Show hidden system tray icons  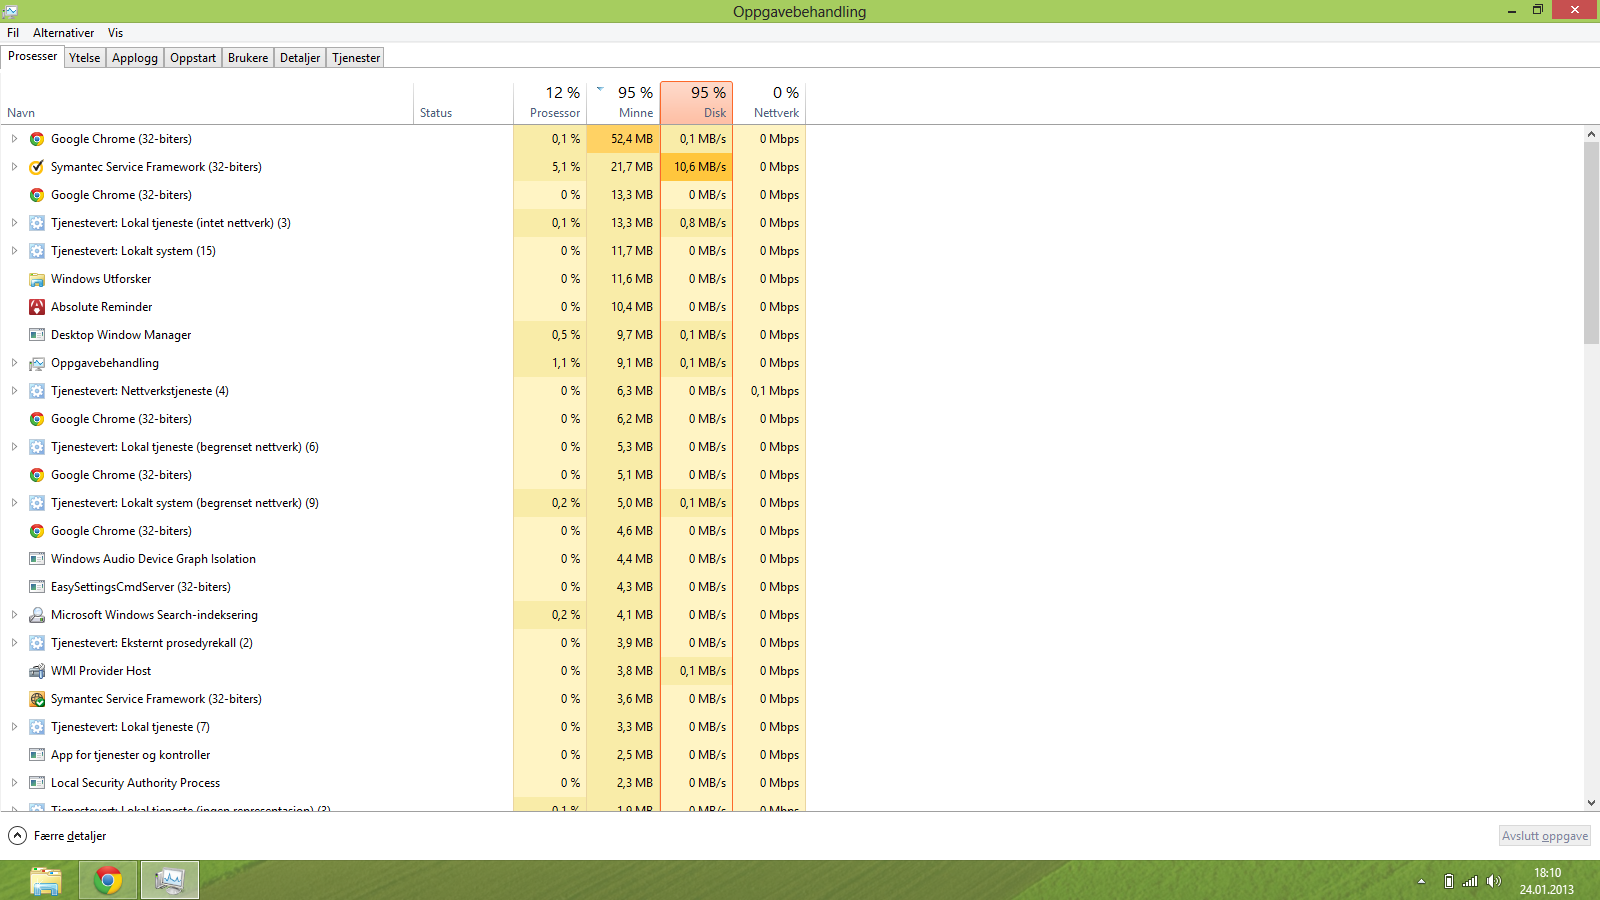(1421, 881)
